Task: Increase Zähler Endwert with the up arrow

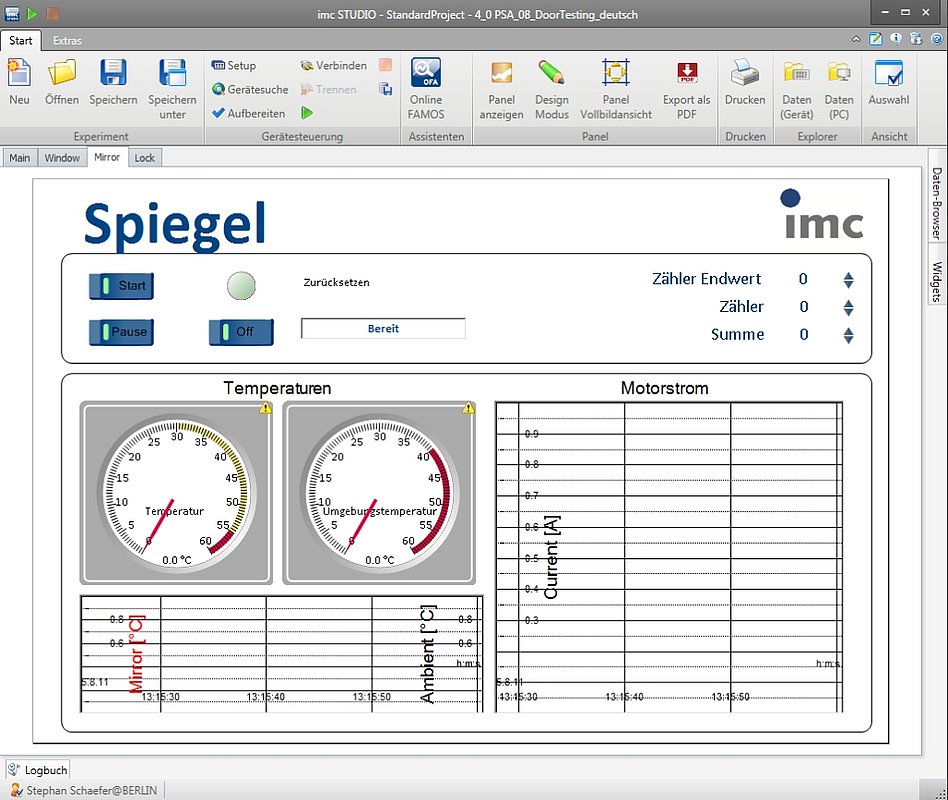Action: [x=848, y=276]
